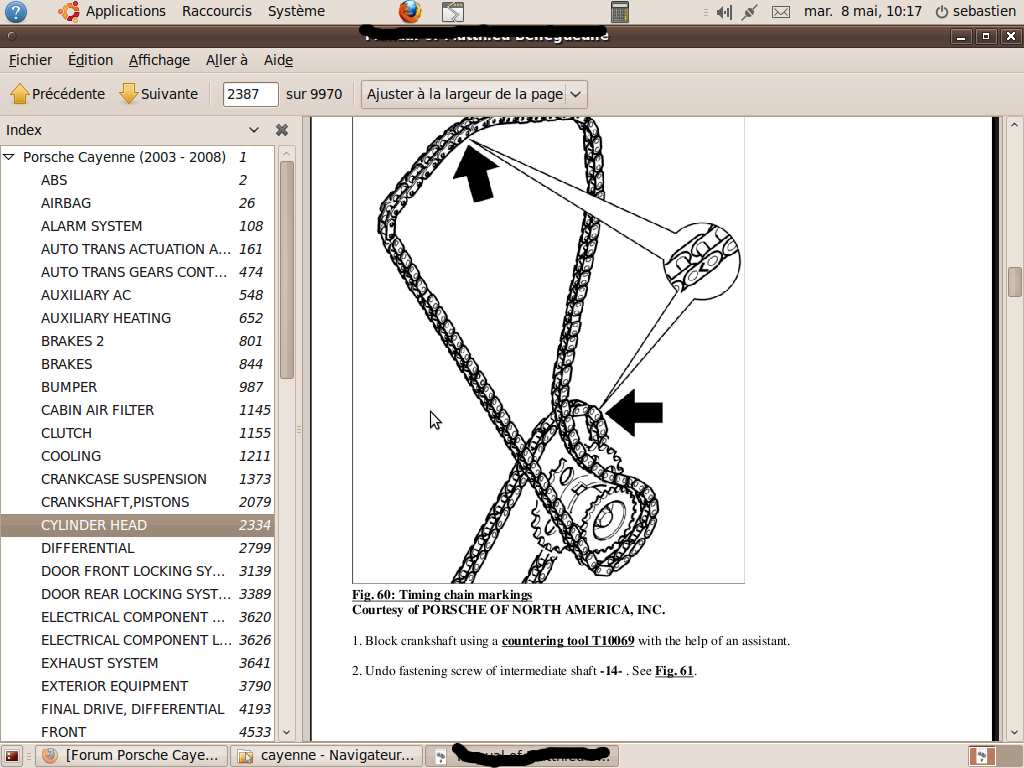
Task: Select AUXILIARY HEATING in the index
Action: point(137,318)
